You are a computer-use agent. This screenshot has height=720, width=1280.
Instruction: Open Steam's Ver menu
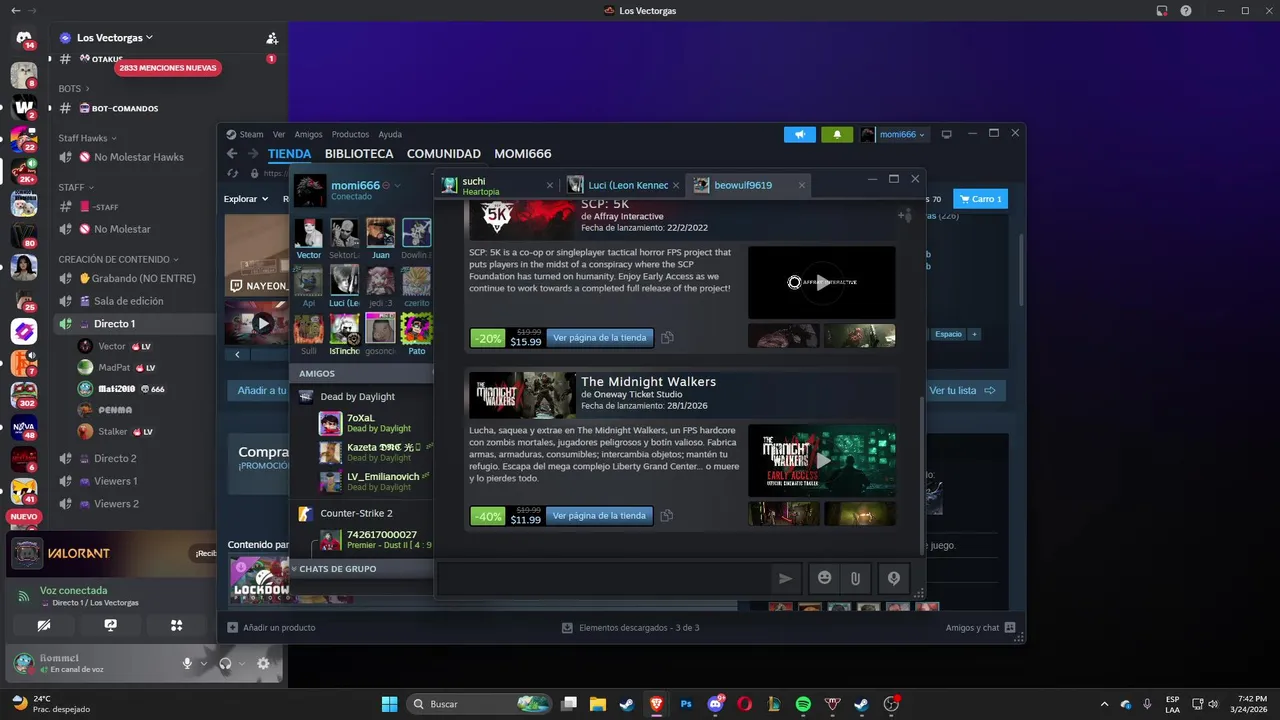279,134
